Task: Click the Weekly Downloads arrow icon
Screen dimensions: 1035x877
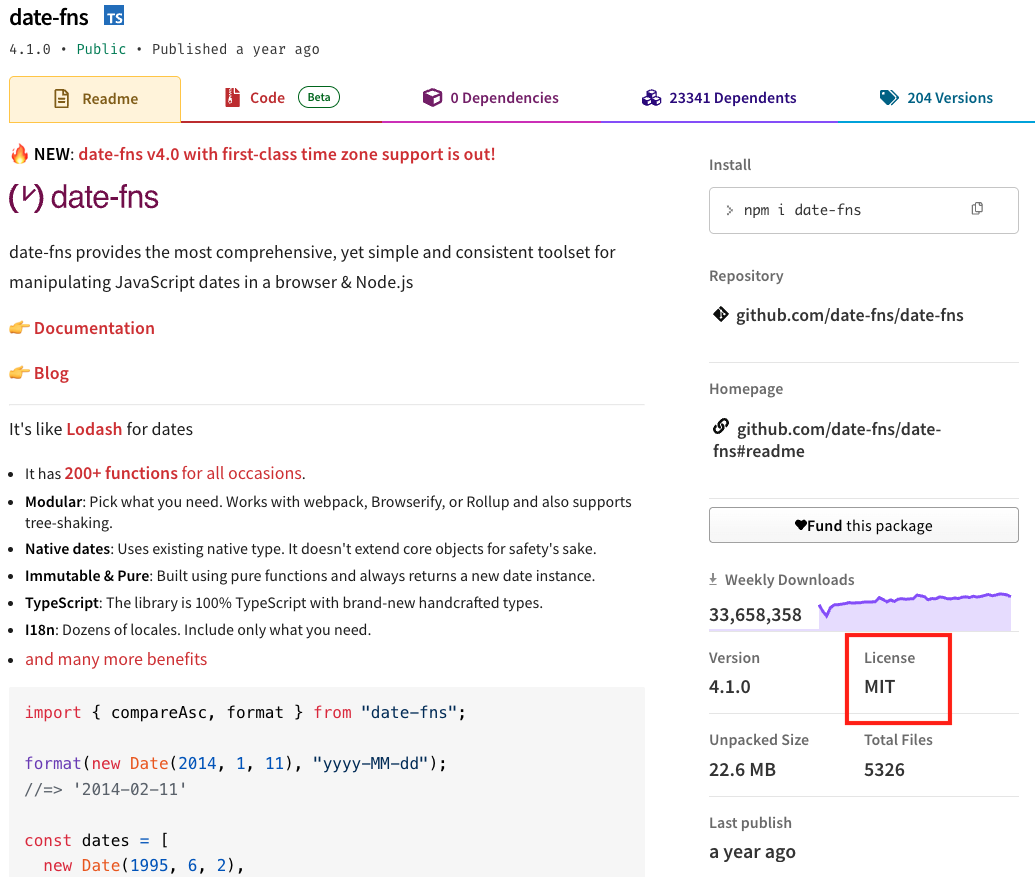Action: [x=713, y=579]
